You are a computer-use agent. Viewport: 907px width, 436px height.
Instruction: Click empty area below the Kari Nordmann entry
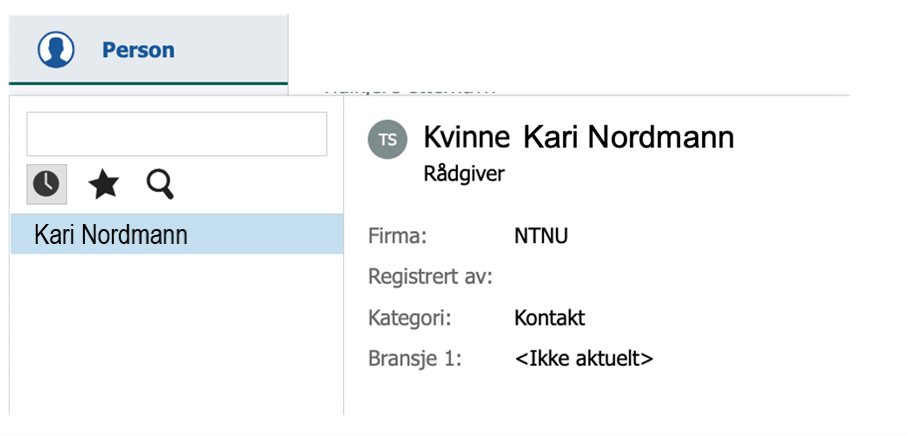coord(177,334)
